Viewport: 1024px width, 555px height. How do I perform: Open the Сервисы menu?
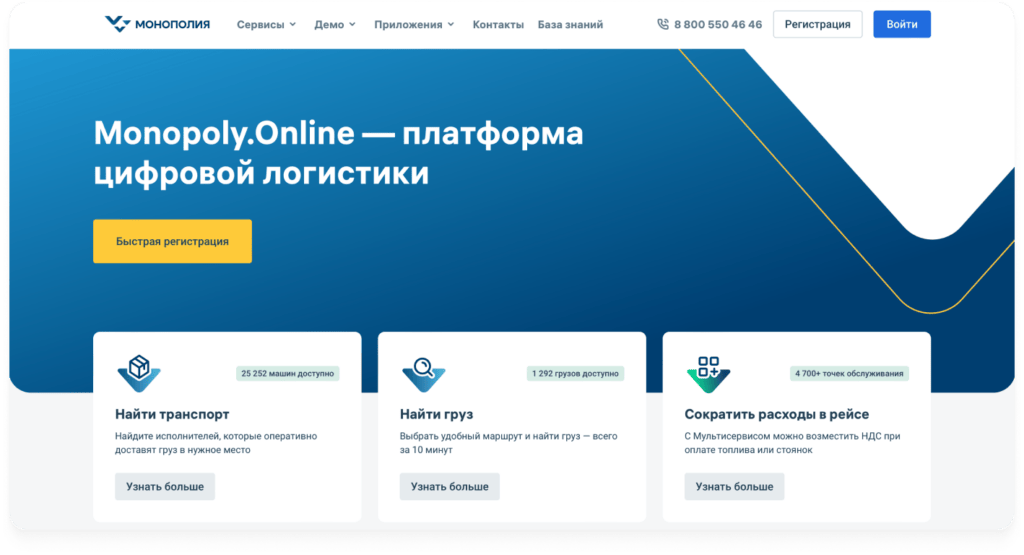coord(266,24)
